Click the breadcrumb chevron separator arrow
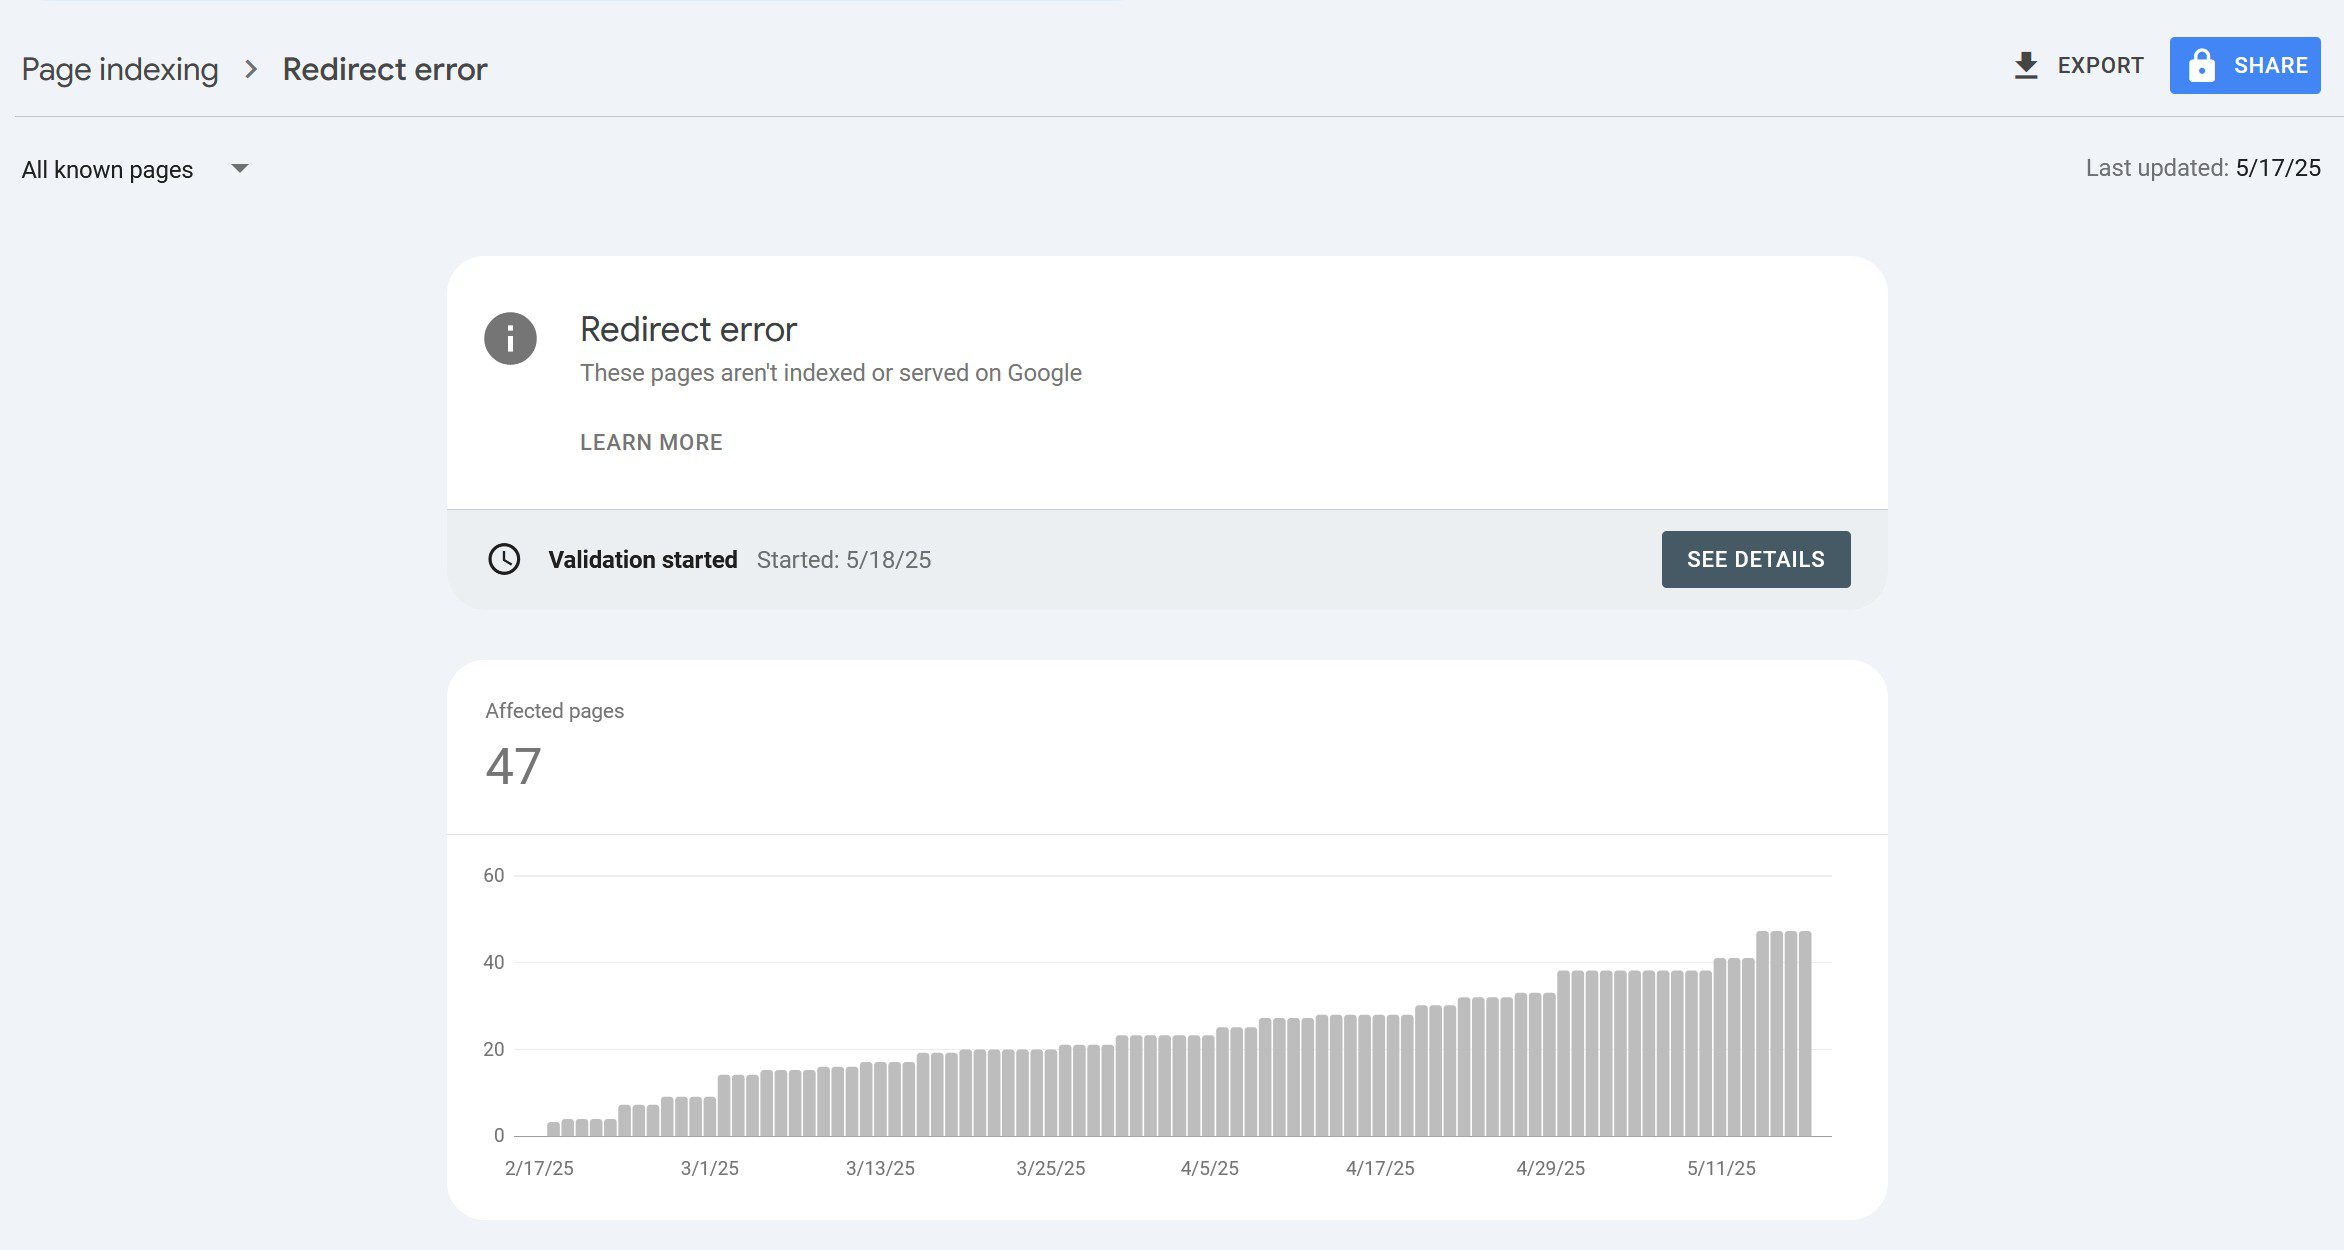The image size is (2344, 1250). pyautogui.click(x=251, y=69)
